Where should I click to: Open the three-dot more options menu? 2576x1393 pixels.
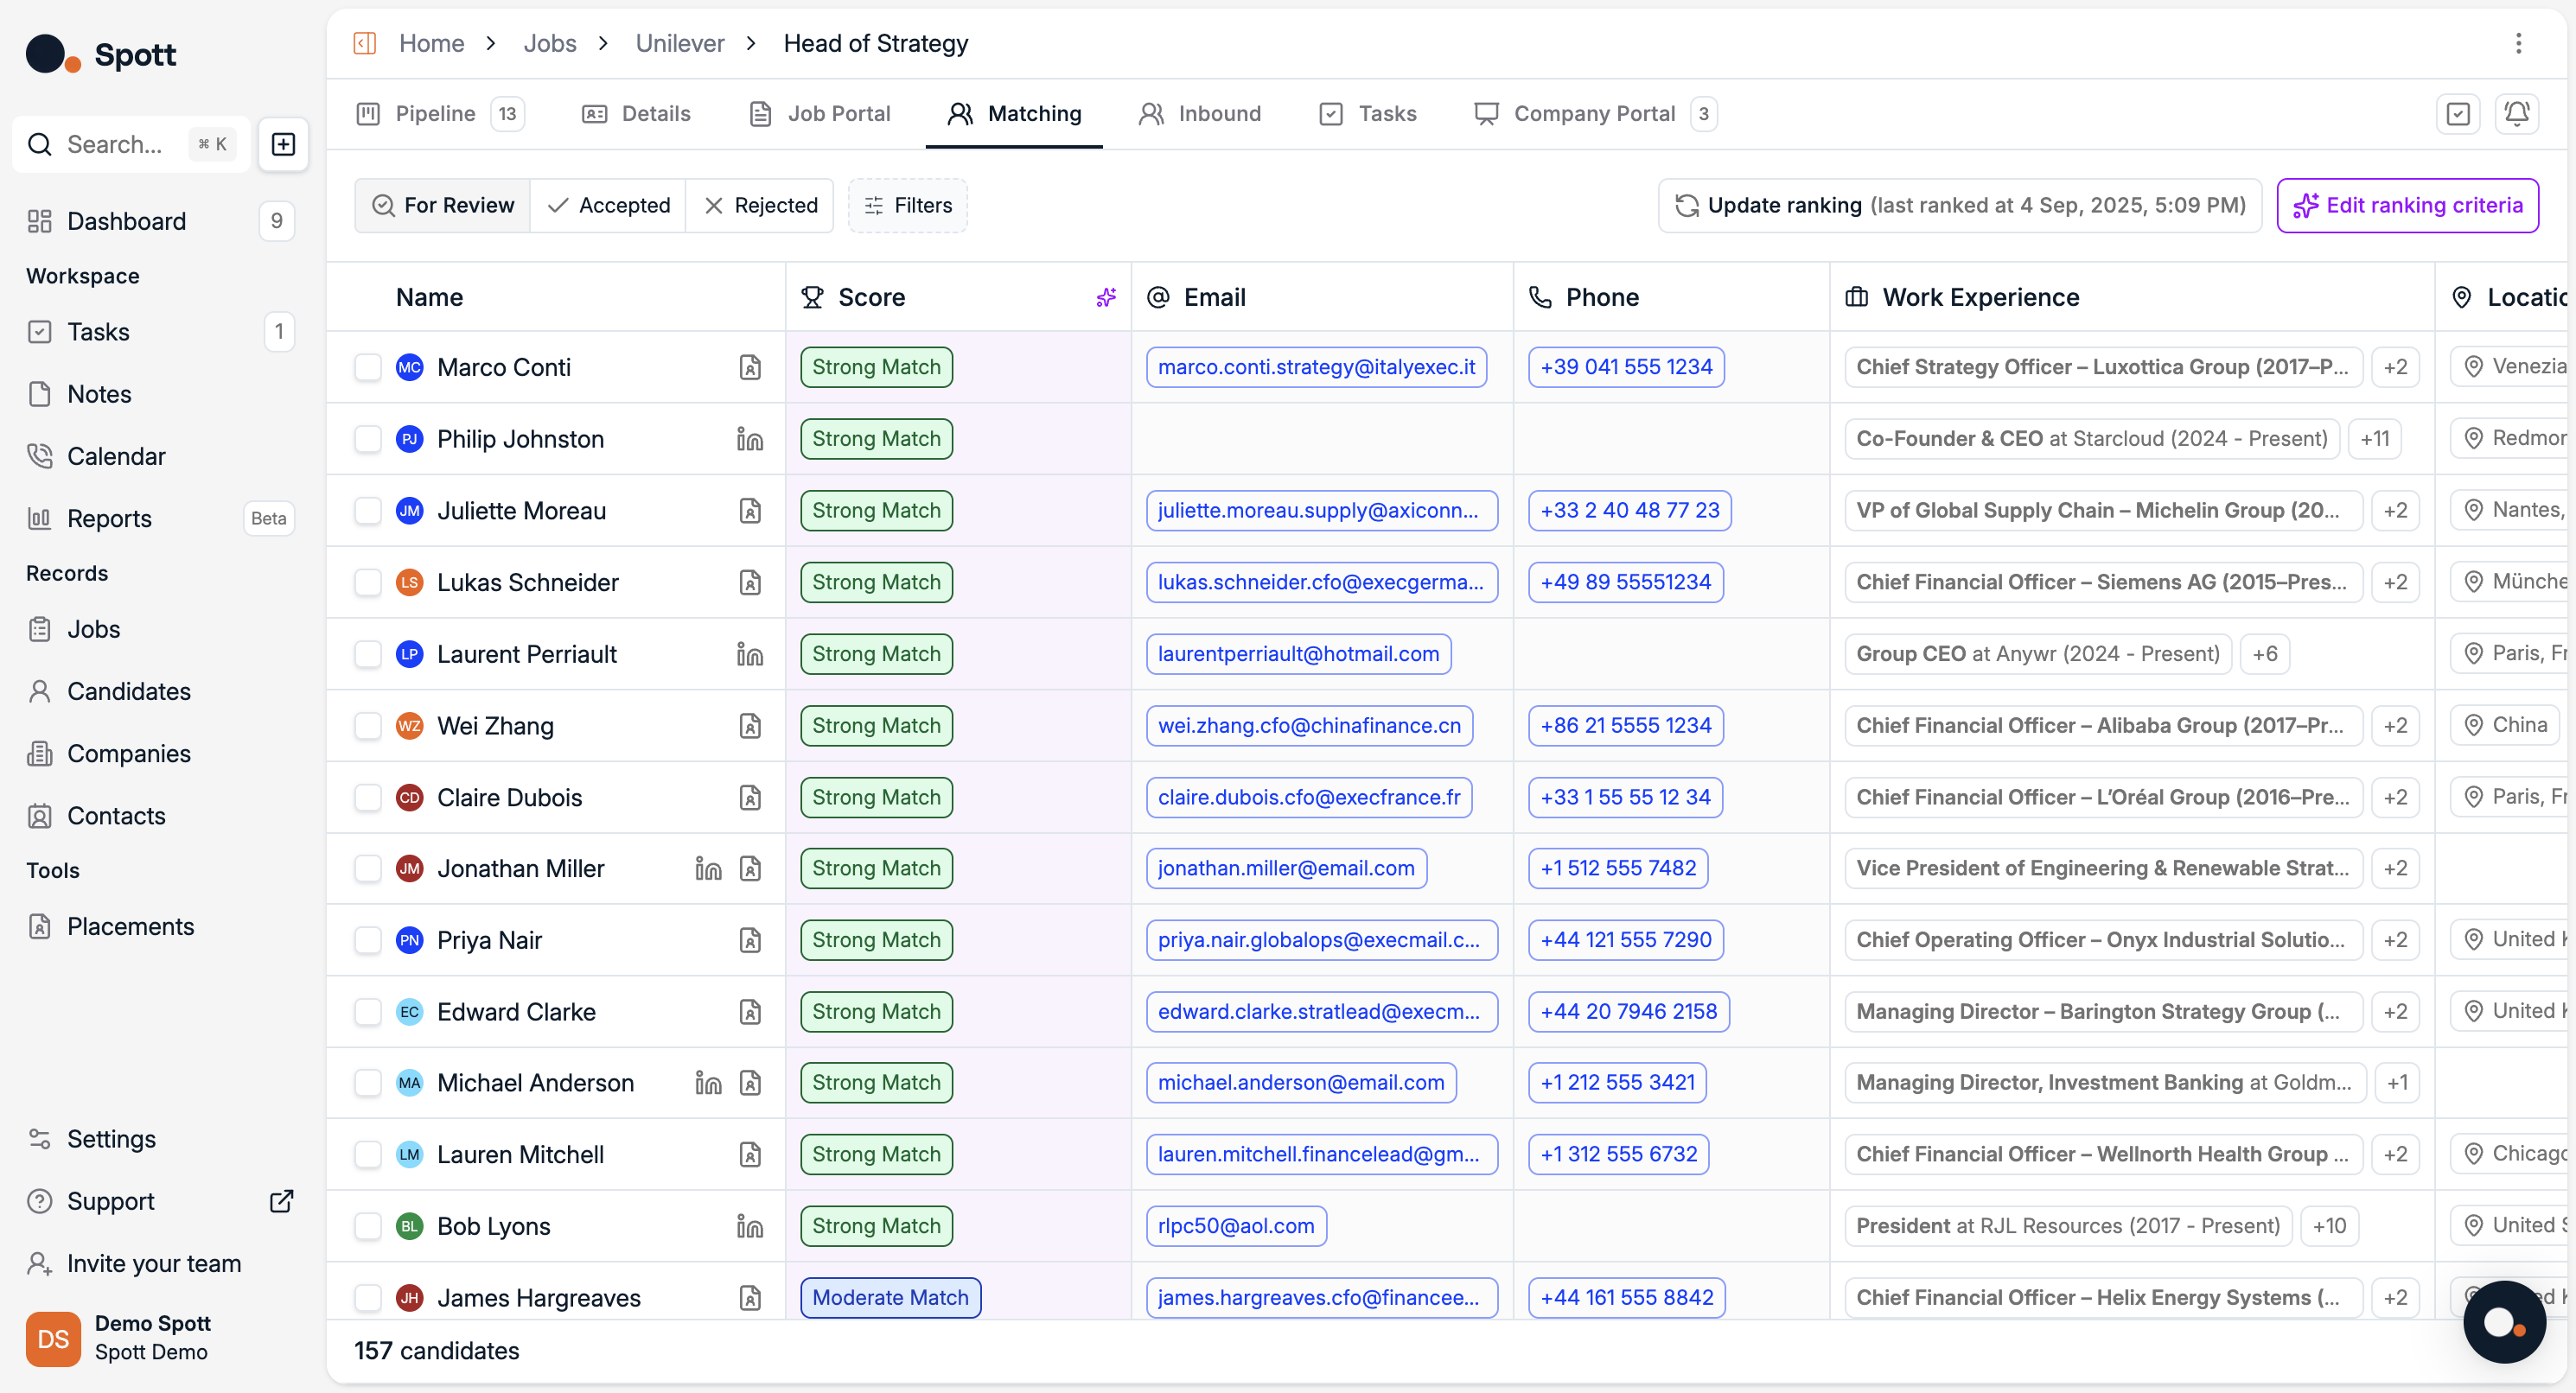click(x=2518, y=43)
